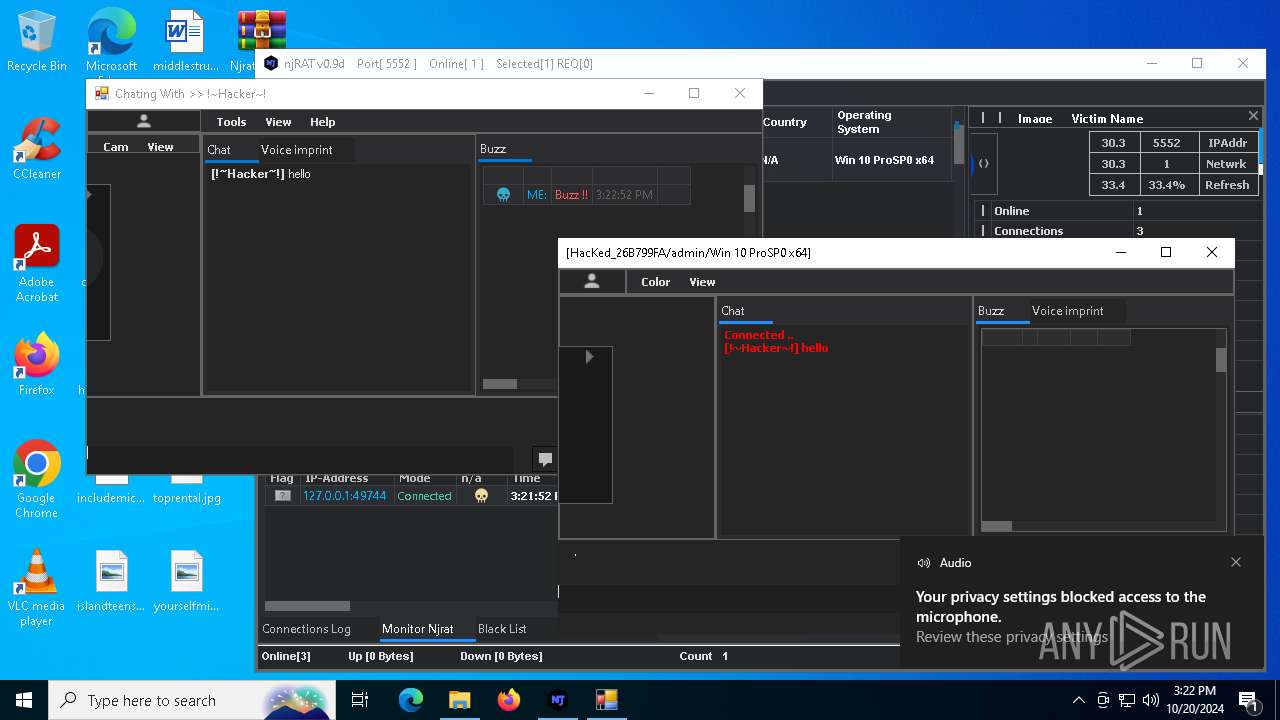Open Help menu in Chating With window
This screenshot has height=720, width=1280.
[x=322, y=122]
